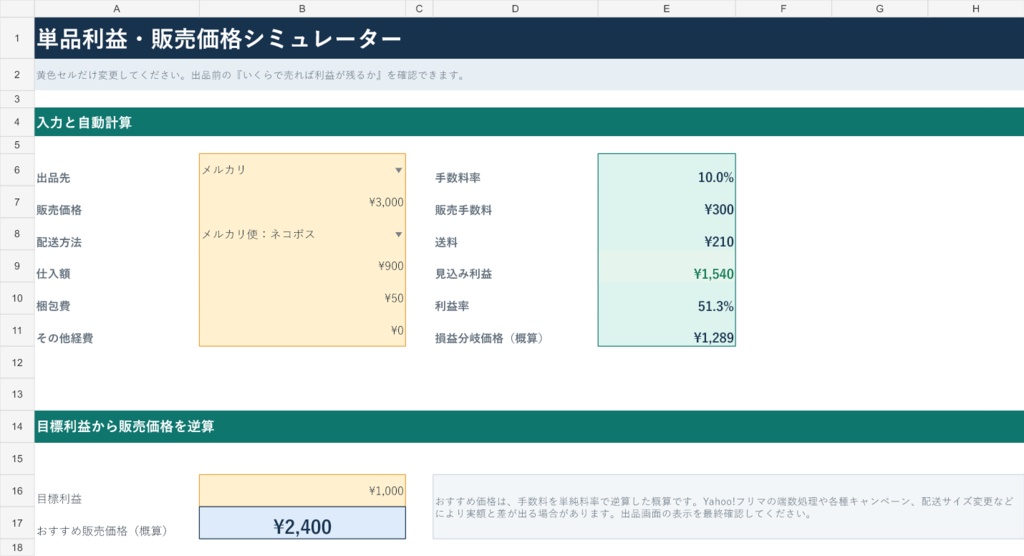Click the 梱包費 label

(54, 306)
